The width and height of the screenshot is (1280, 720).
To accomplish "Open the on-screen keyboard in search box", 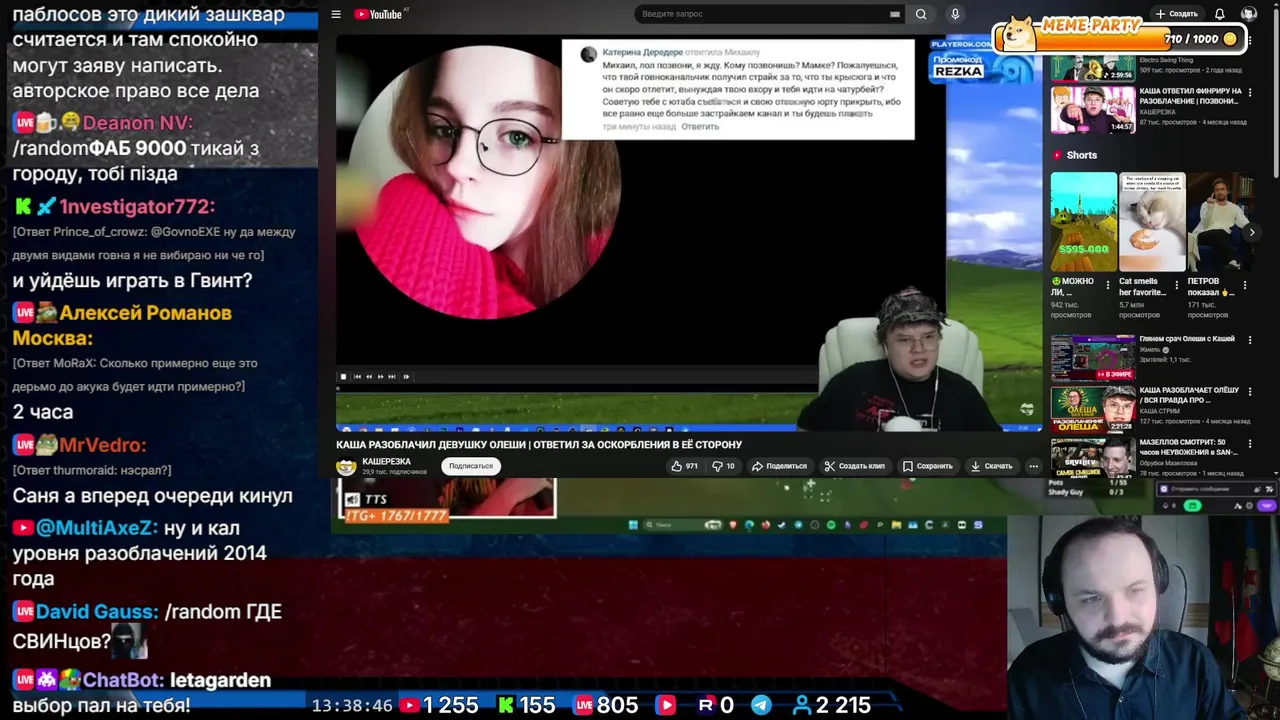I will (895, 14).
